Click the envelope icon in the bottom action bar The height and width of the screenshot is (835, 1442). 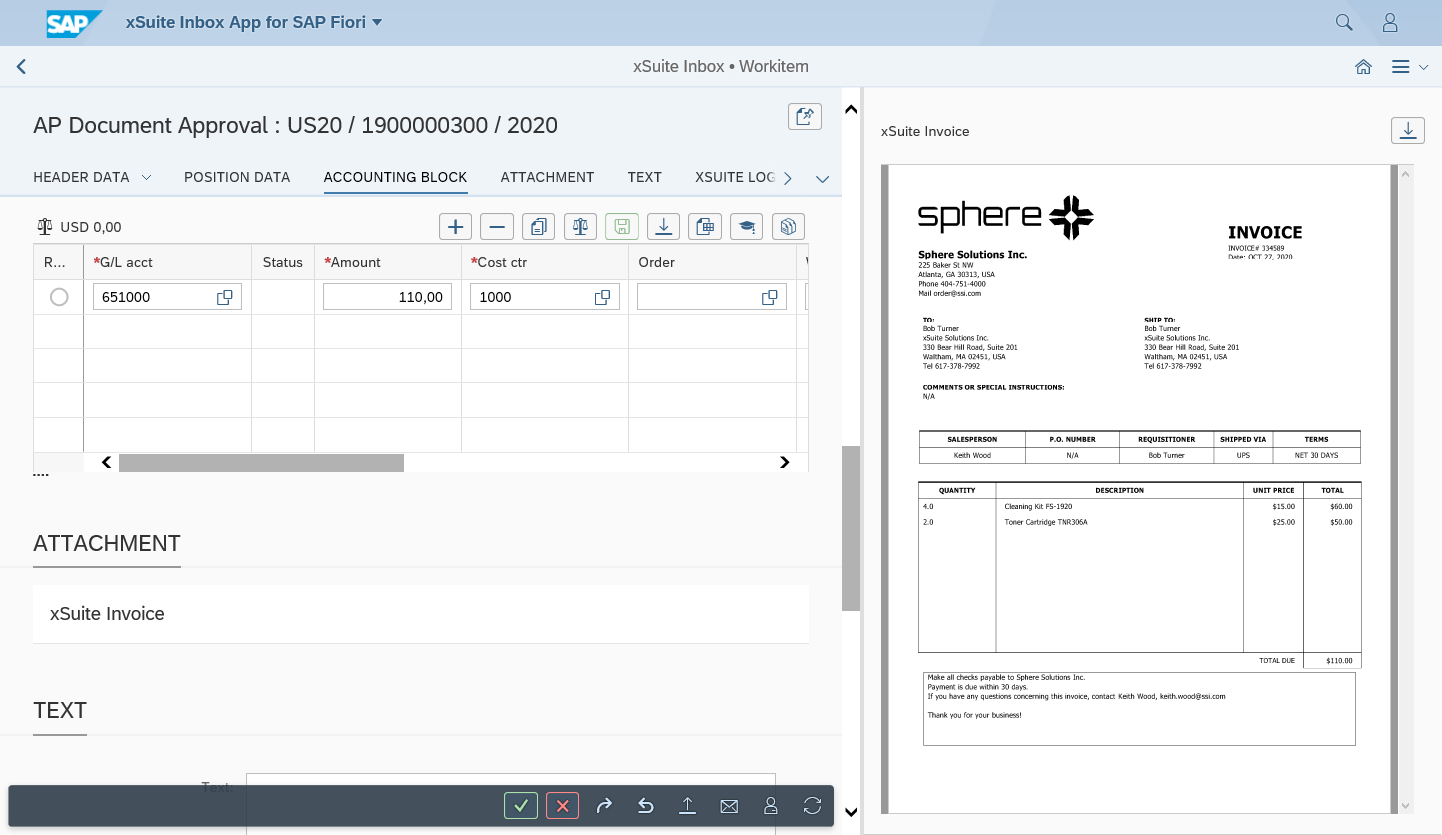click(x=729, y=806)
